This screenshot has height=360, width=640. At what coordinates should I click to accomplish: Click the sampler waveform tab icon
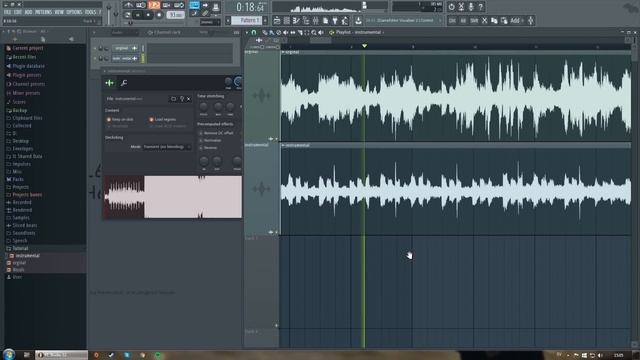[x=109, y=83]
